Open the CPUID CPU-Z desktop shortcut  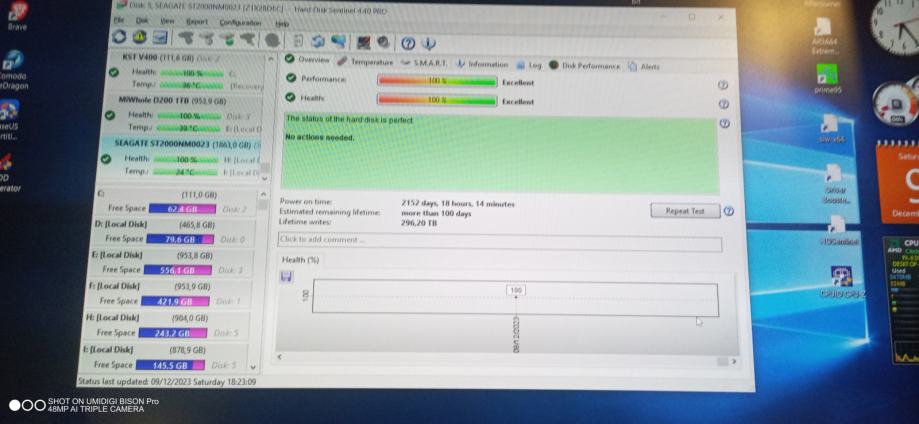click(x=842, y=282)
